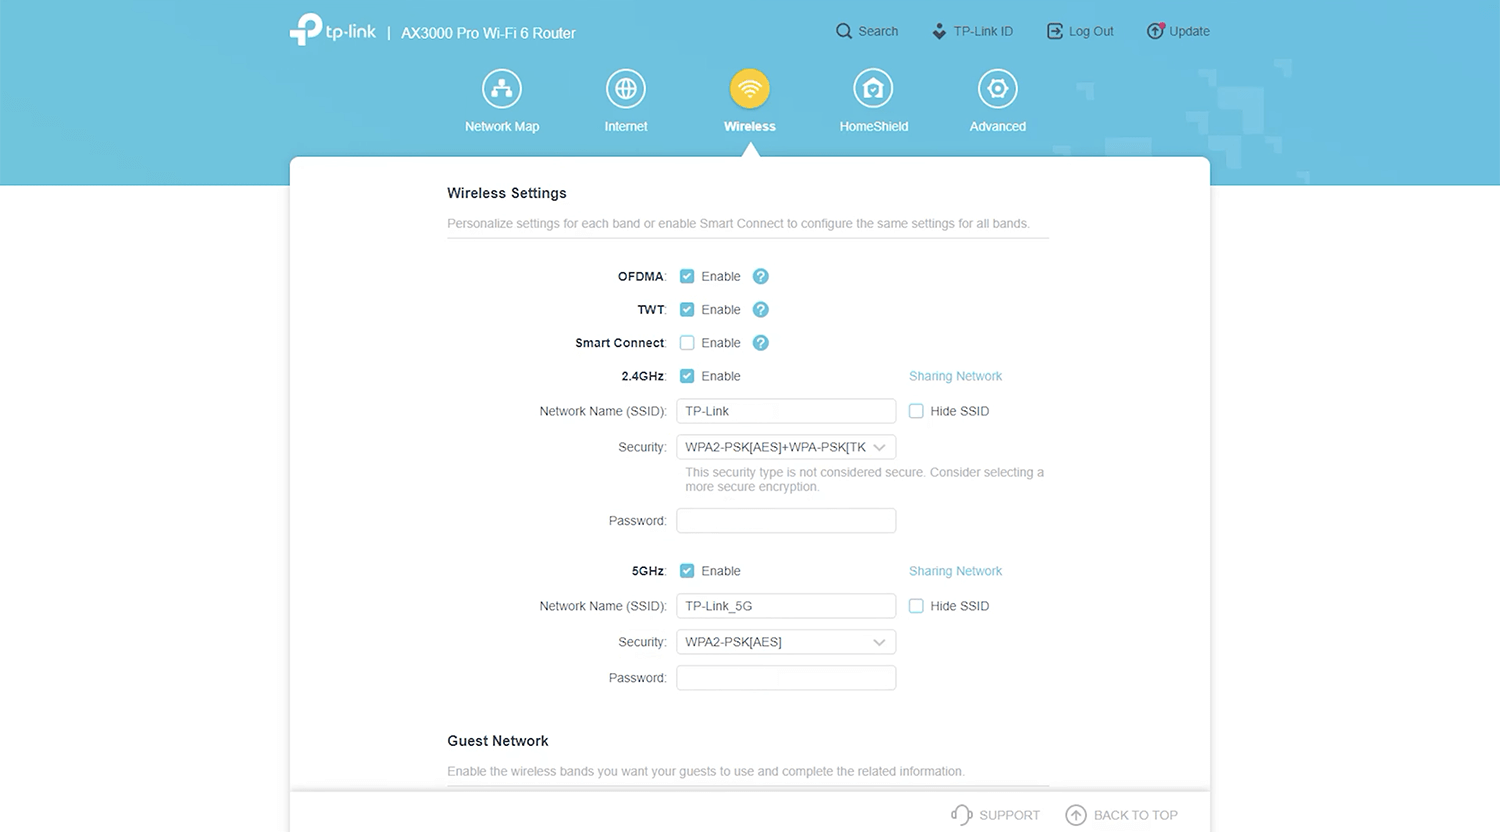The image size is (1500, 832).
Task: Expand the 5GHz Security dropdown
Action: pos(786,642)
